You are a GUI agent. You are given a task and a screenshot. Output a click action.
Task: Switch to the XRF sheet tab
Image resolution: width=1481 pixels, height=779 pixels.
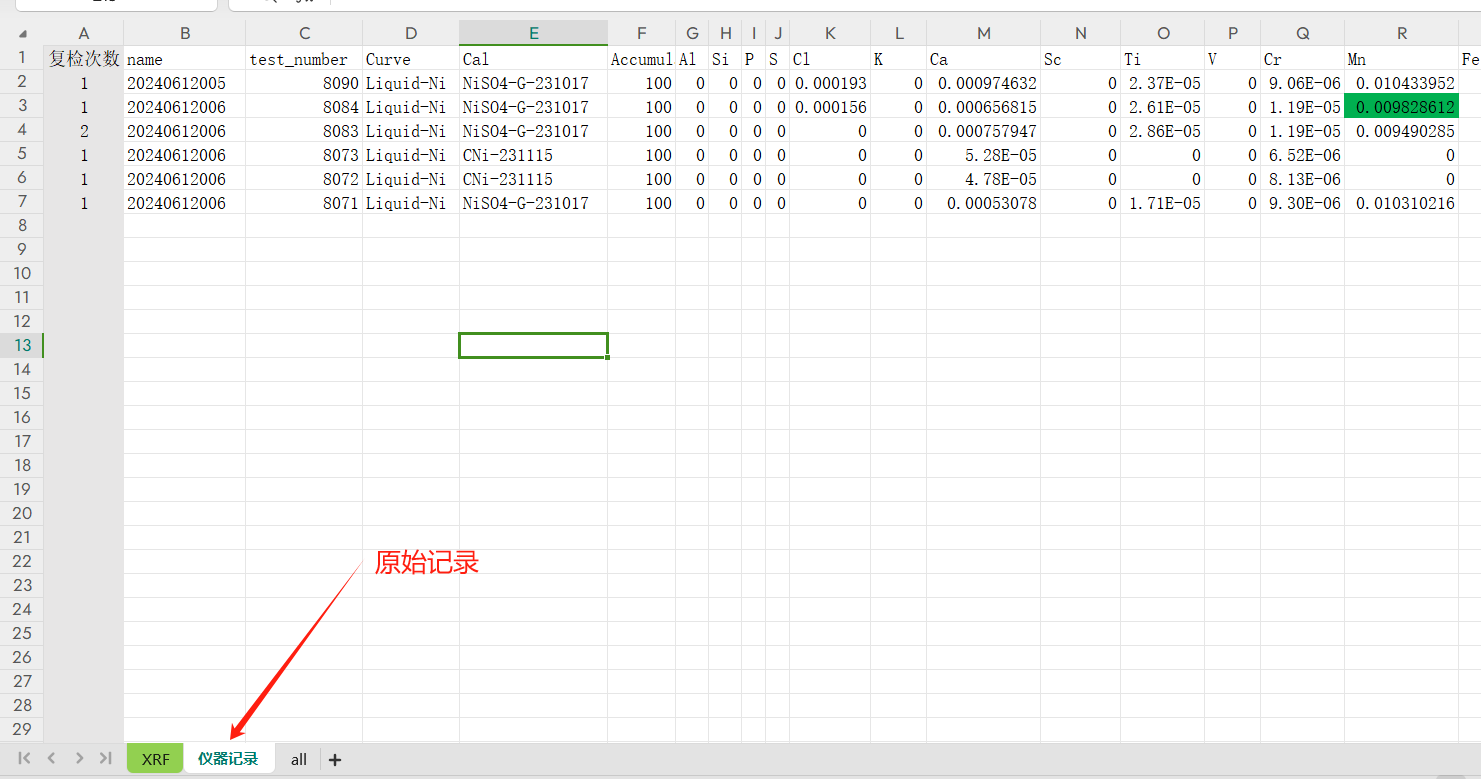click(155, 759)
